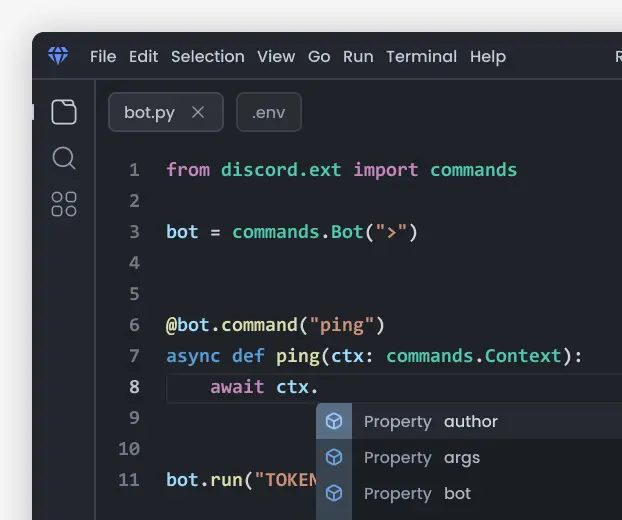Click 'commands.Bot' on line 3
Viewport: 622px width, 520px height.
(298, 232)
